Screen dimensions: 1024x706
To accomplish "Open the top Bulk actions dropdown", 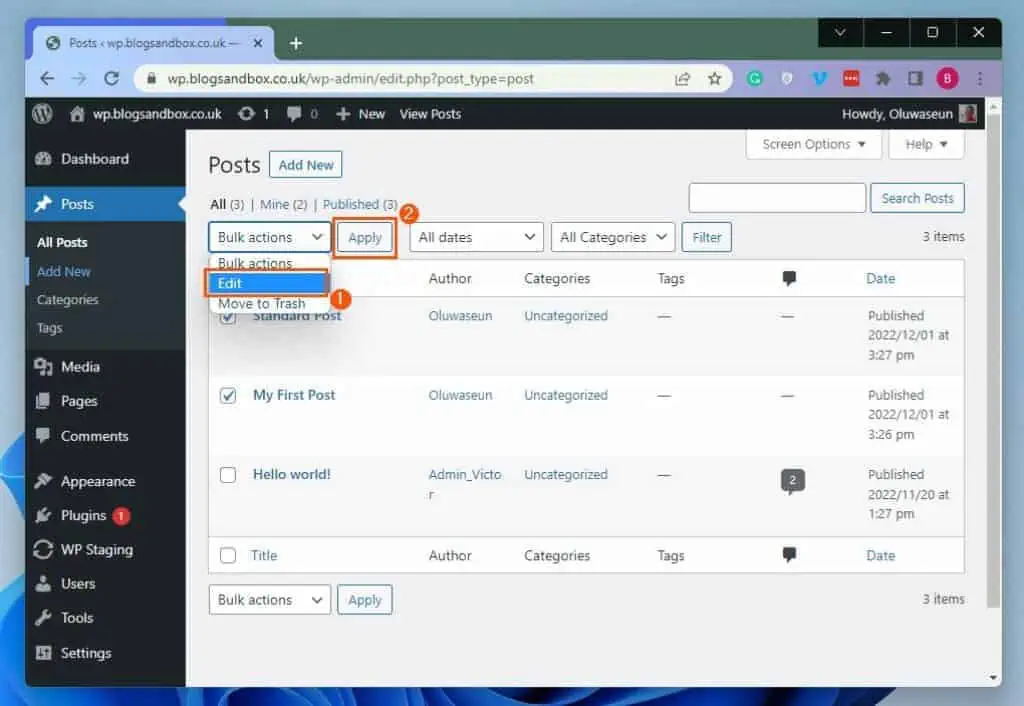I will (270, 237).
